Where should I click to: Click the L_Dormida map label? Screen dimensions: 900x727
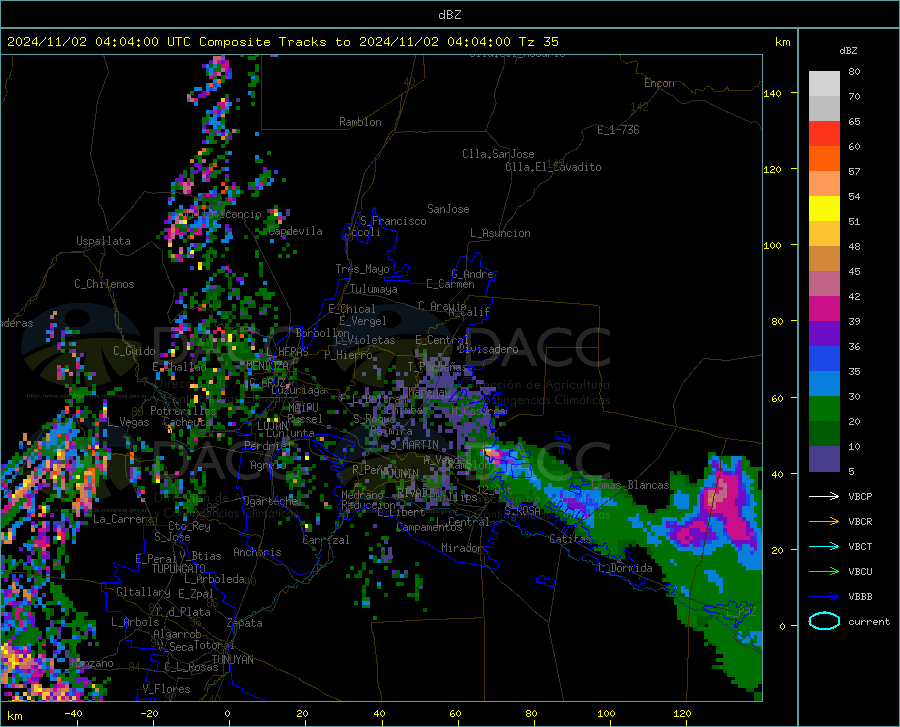click(624, 568)
